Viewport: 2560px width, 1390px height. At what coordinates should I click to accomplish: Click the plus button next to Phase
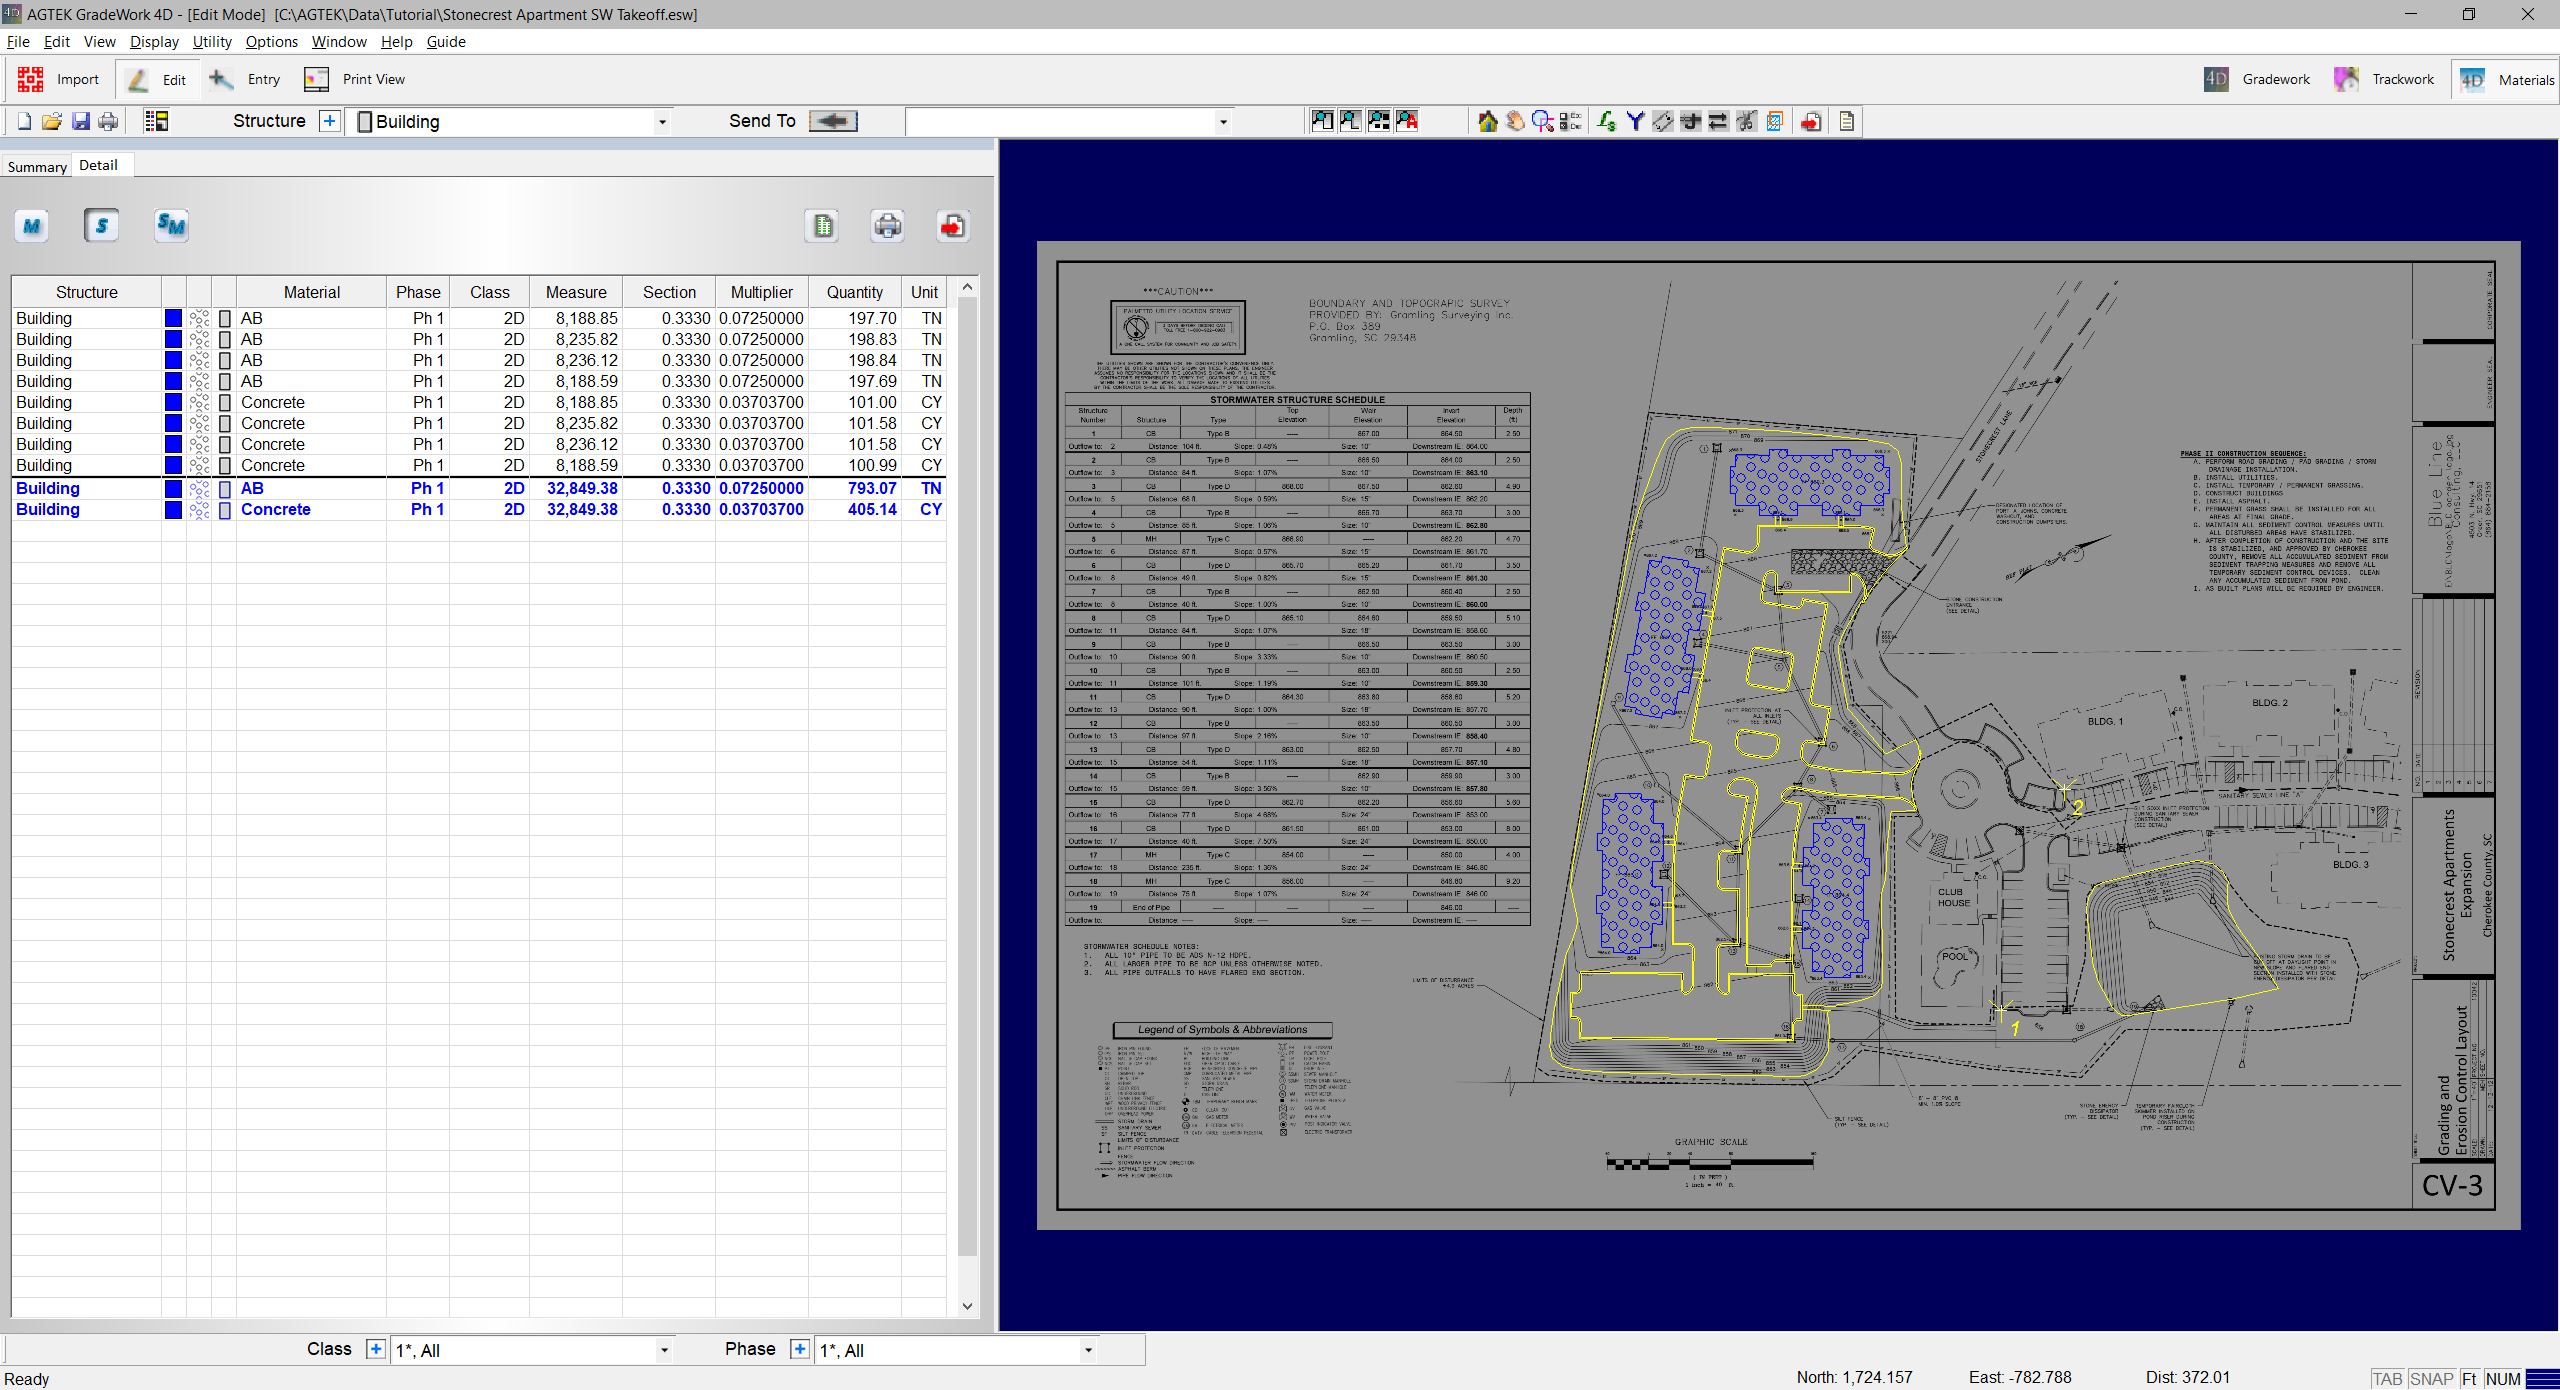pos(800,1349)
